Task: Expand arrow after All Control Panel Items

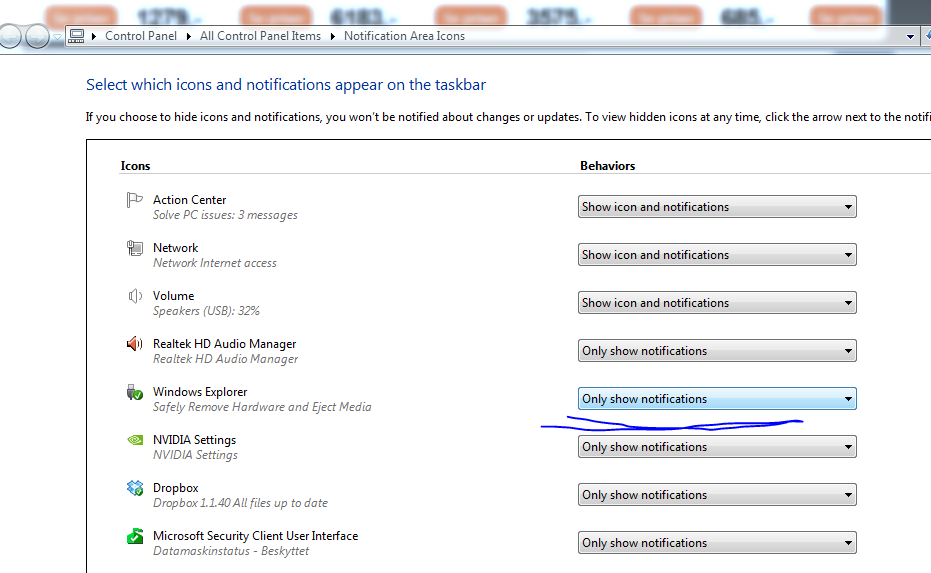Action: [332, 37]
